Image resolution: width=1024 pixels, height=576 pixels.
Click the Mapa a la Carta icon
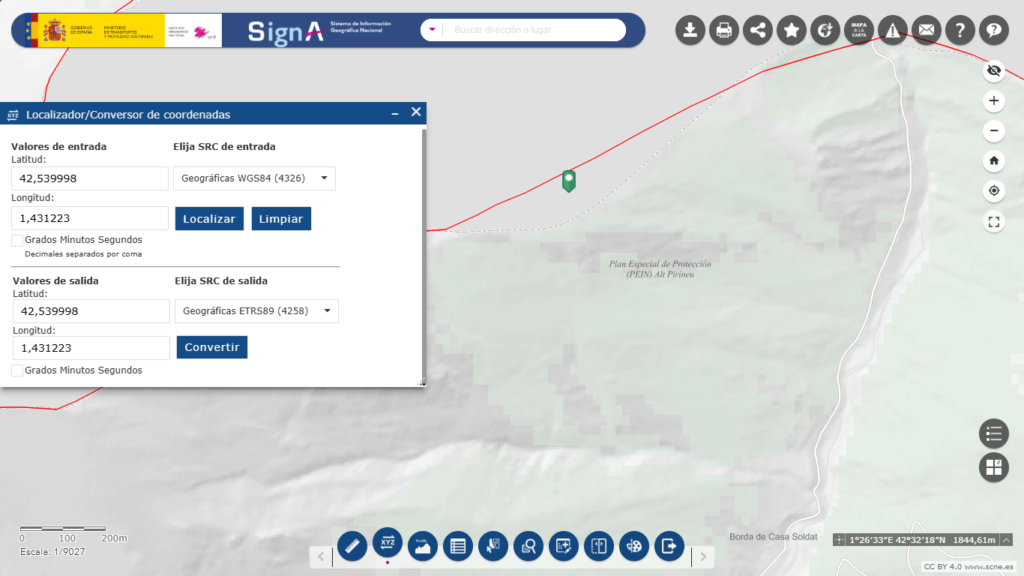[x=858, y=30]
